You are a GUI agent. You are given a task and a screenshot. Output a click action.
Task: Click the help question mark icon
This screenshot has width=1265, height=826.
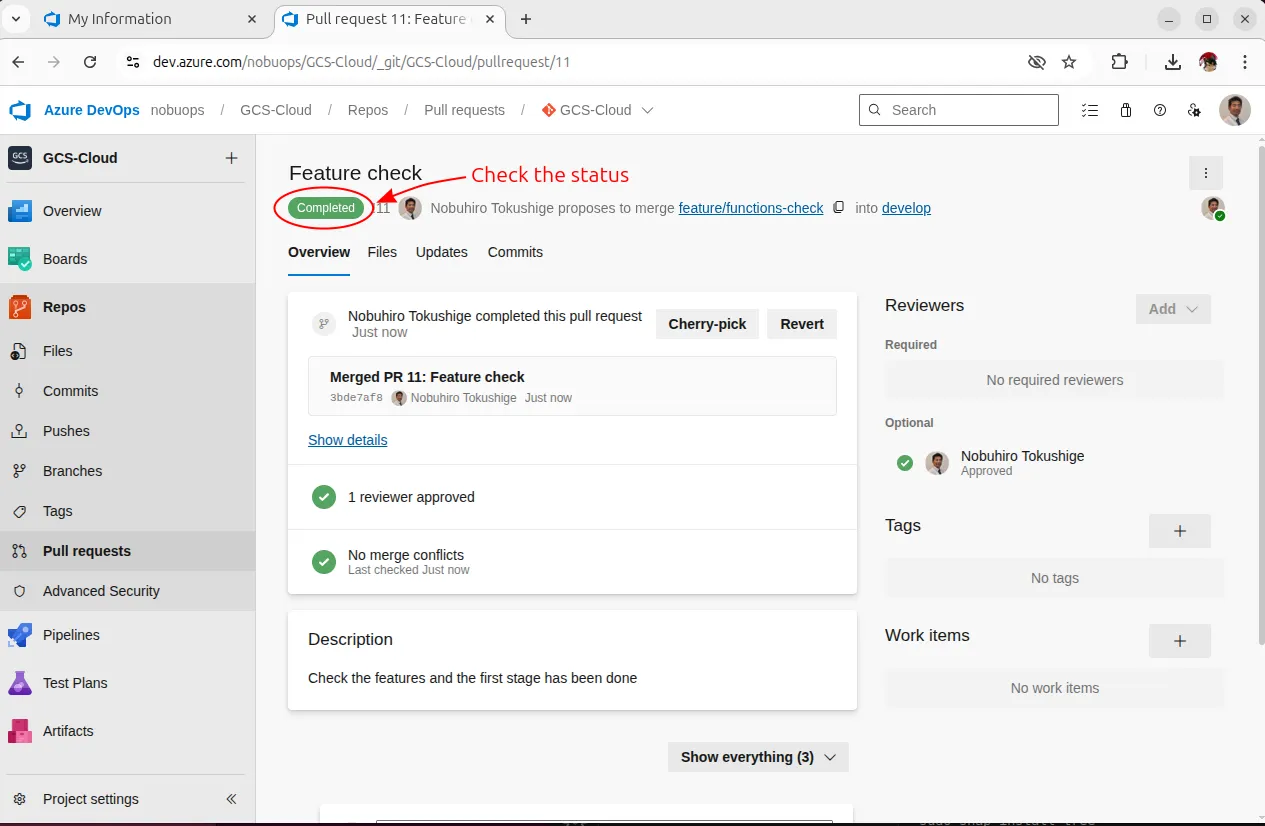pos(1160,110)
